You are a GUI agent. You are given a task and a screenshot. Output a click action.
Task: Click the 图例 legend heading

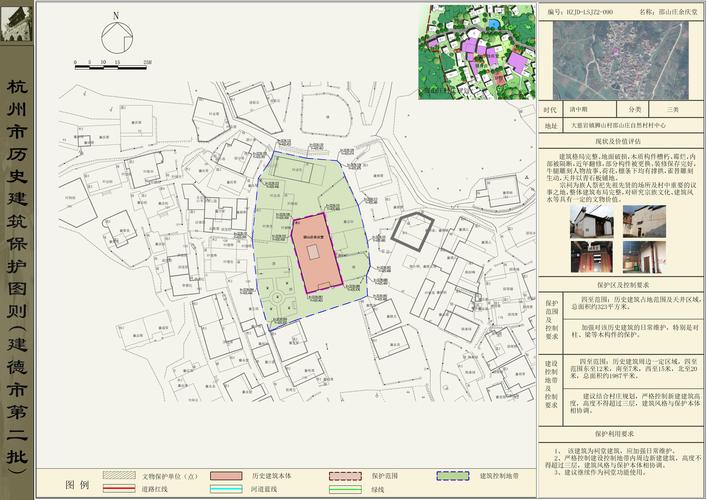pyautogui.click(x=77, y=485)
